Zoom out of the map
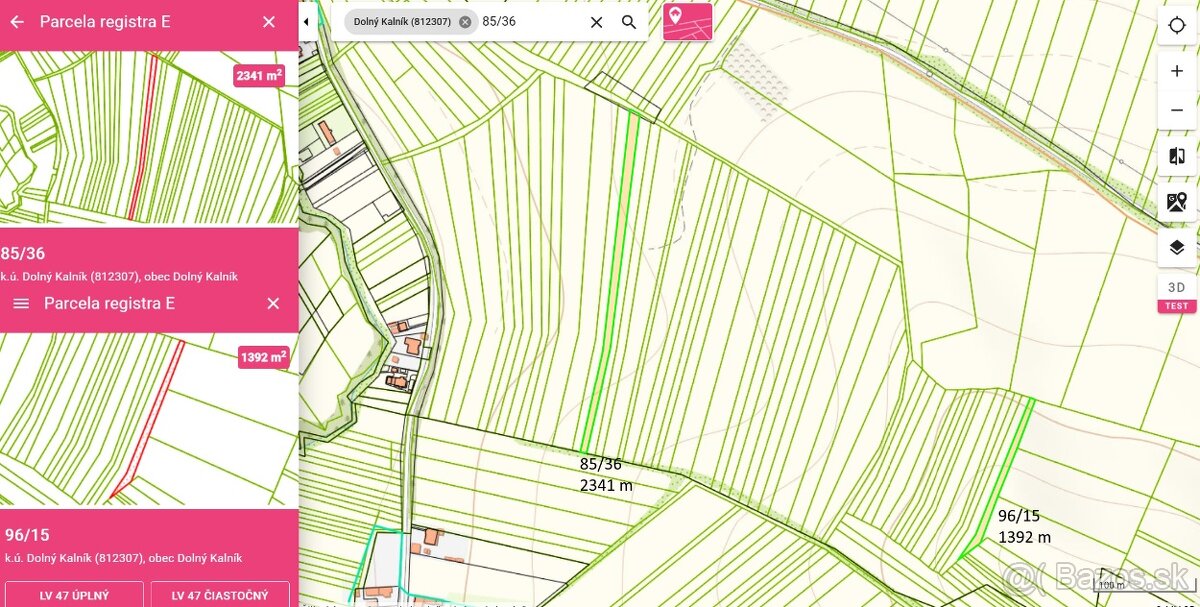 coord(1177,110)
